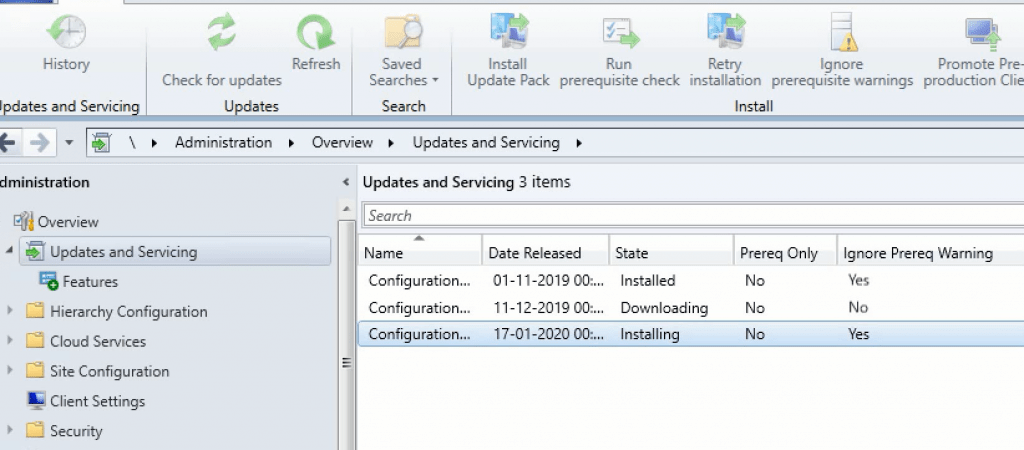Image resolution: width=1024 pixels, height=450 pixels.
Task: Click the Installing state cell
Action: 650,334
